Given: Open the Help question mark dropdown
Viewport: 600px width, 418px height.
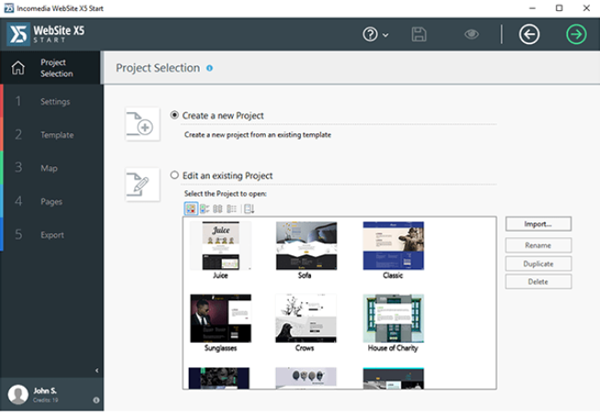Looking at the screenshot, I should (375, 34).
